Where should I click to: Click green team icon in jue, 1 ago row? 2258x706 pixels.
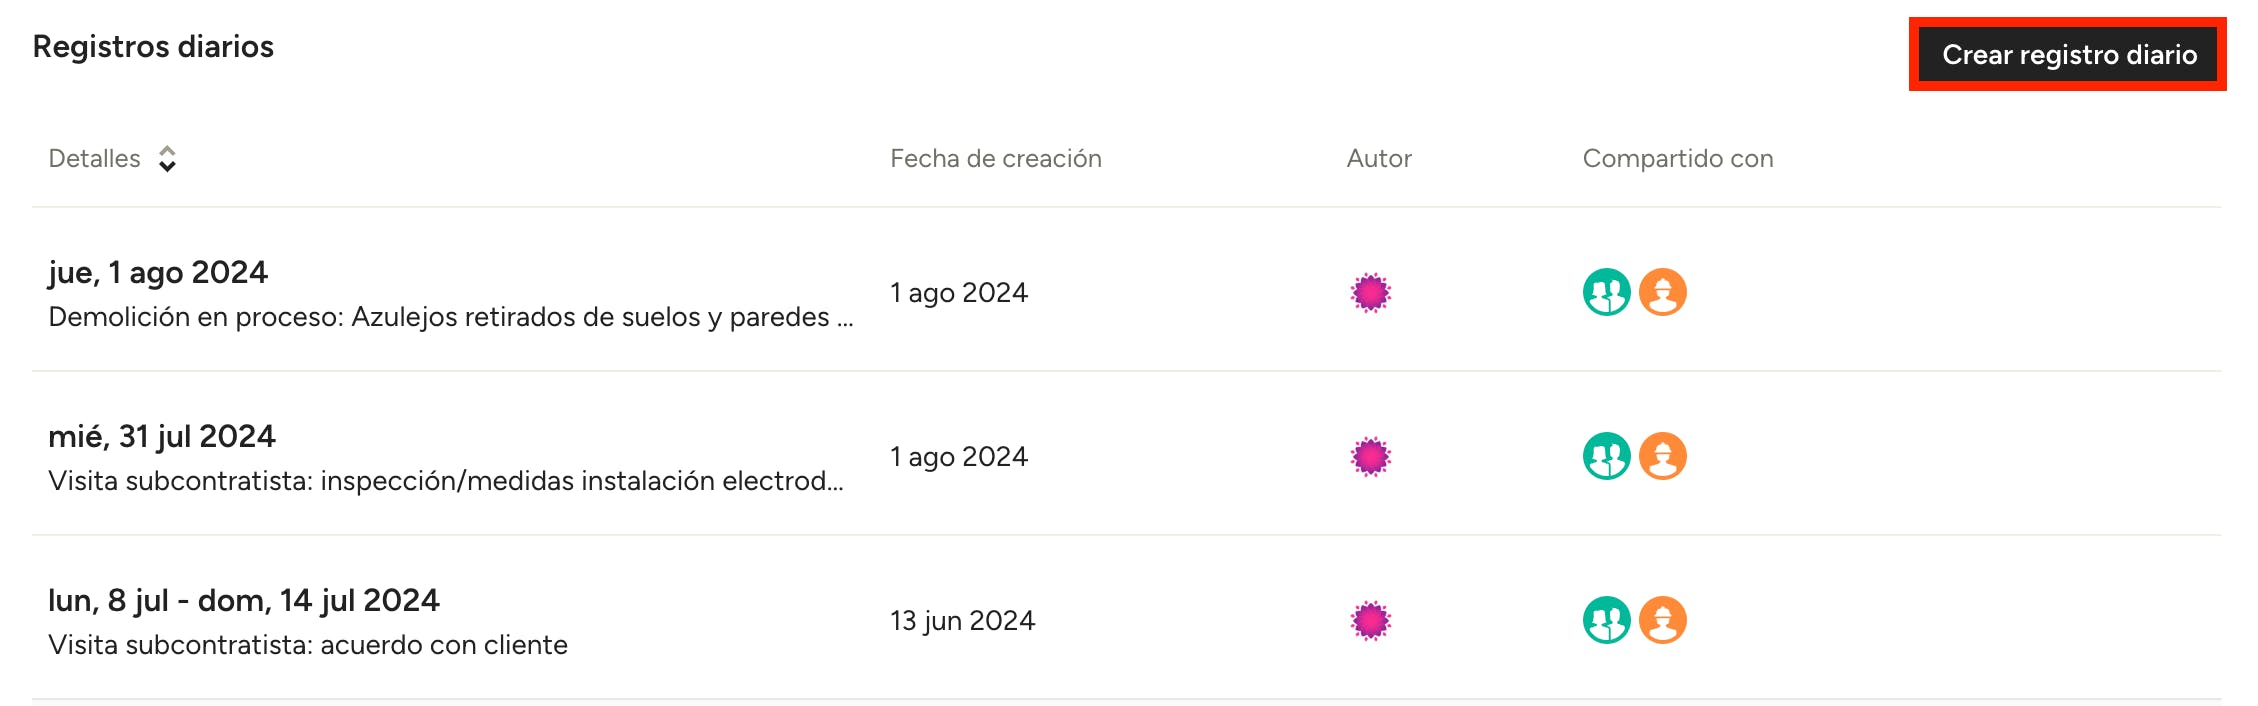1606,293
